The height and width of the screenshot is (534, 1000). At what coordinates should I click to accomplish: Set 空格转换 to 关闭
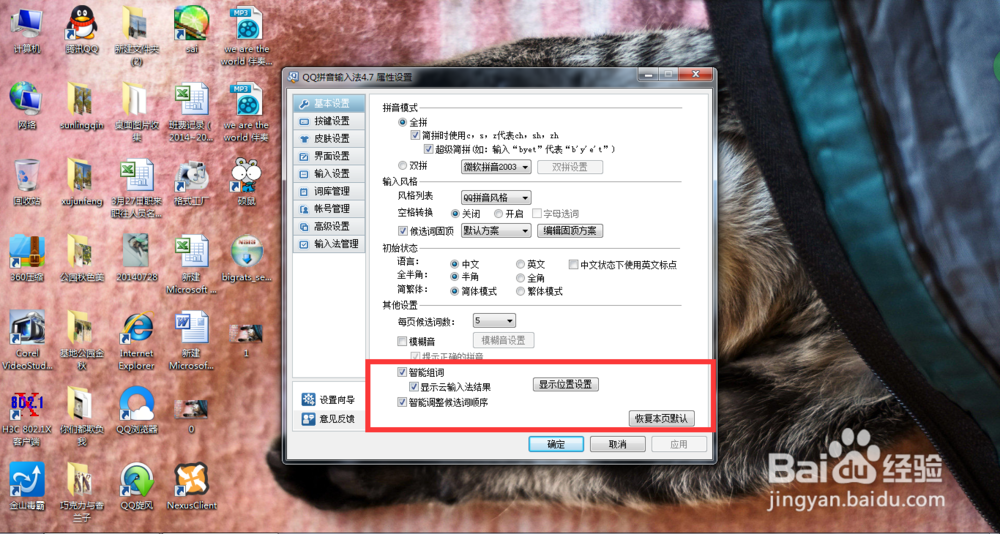(x=455, y=213)
